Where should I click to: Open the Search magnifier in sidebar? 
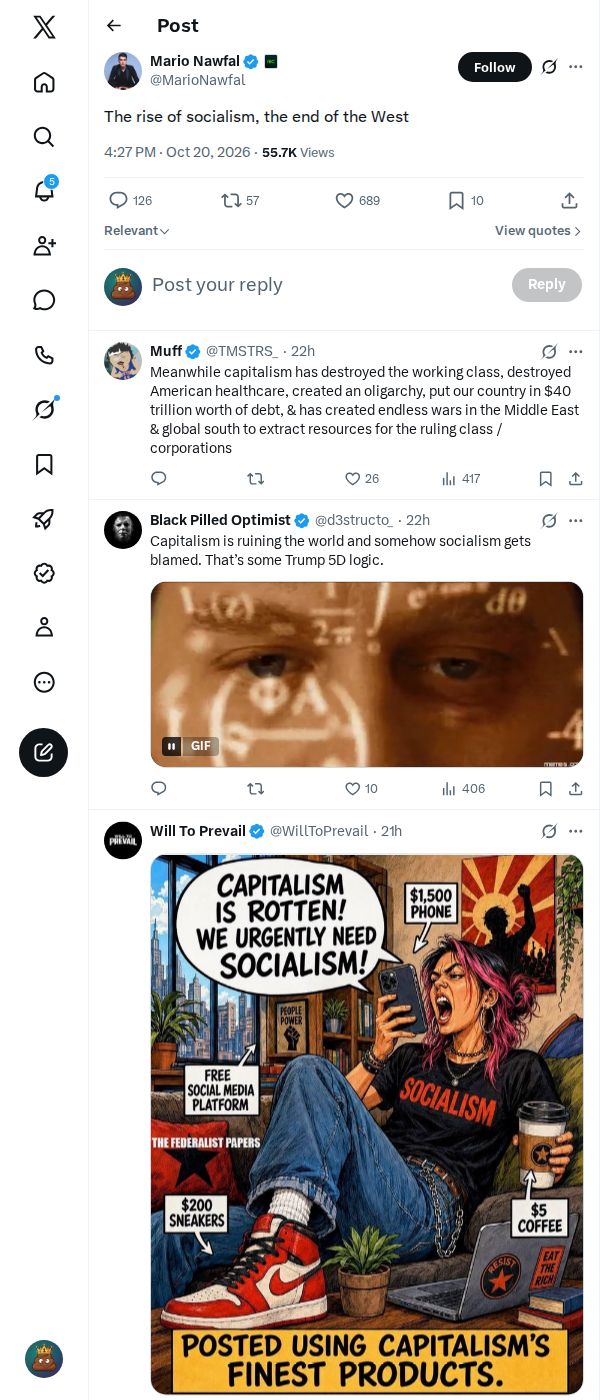pyautogui.click(x=44, y=137)
